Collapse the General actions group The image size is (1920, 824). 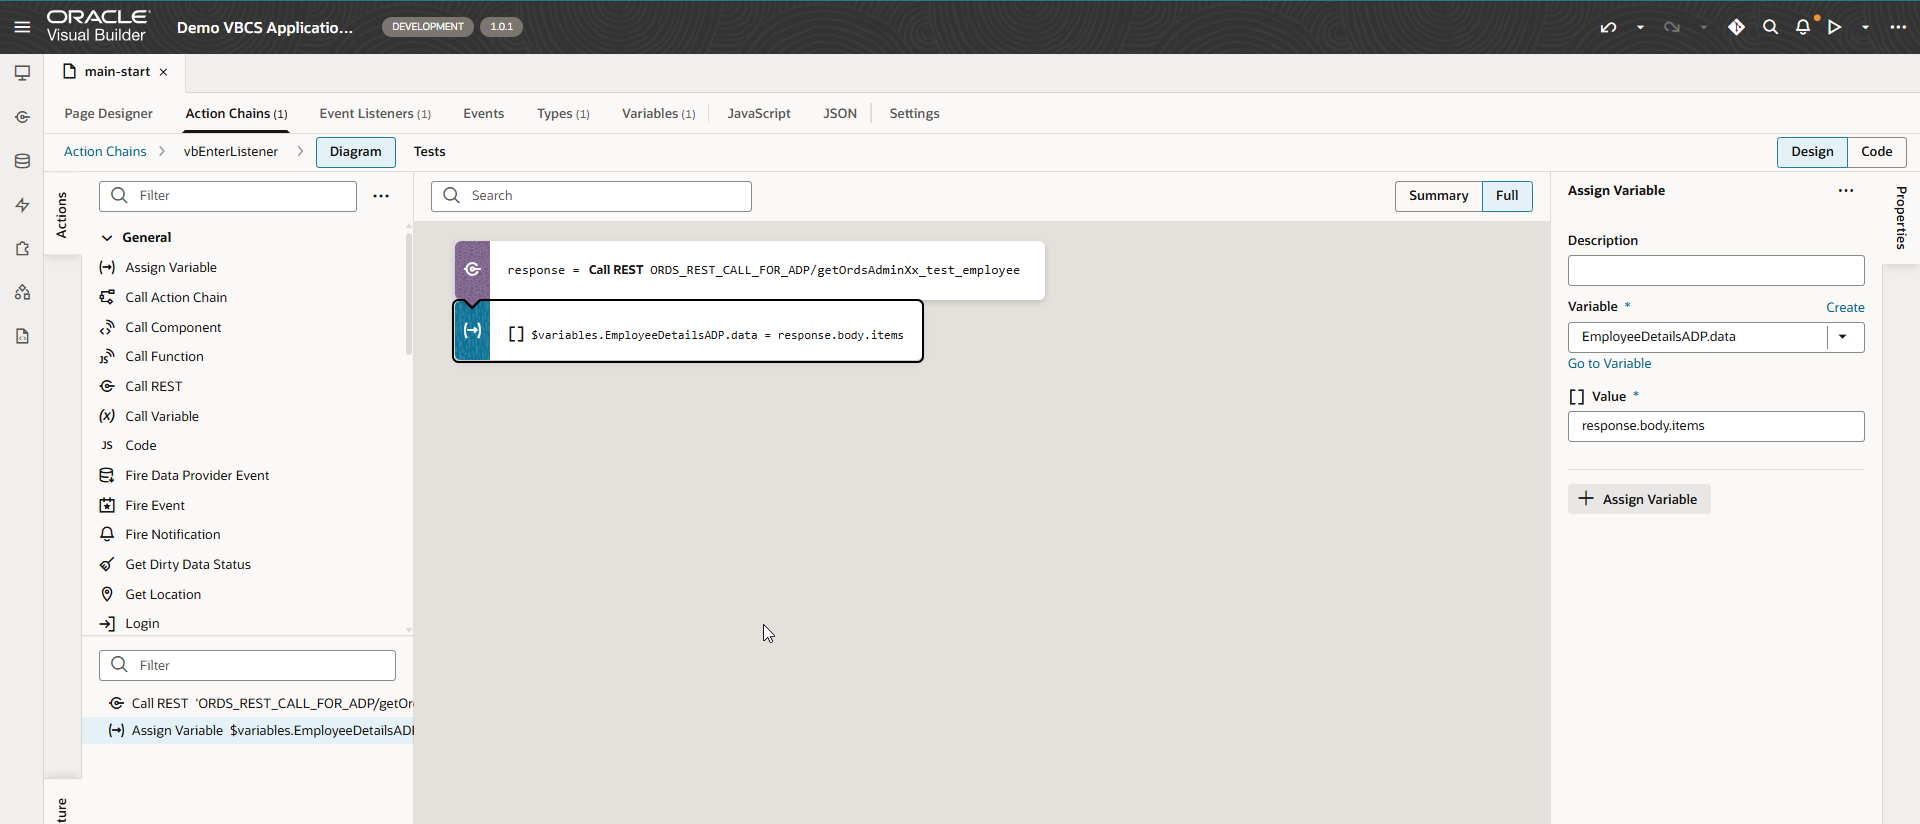(107, 238)
